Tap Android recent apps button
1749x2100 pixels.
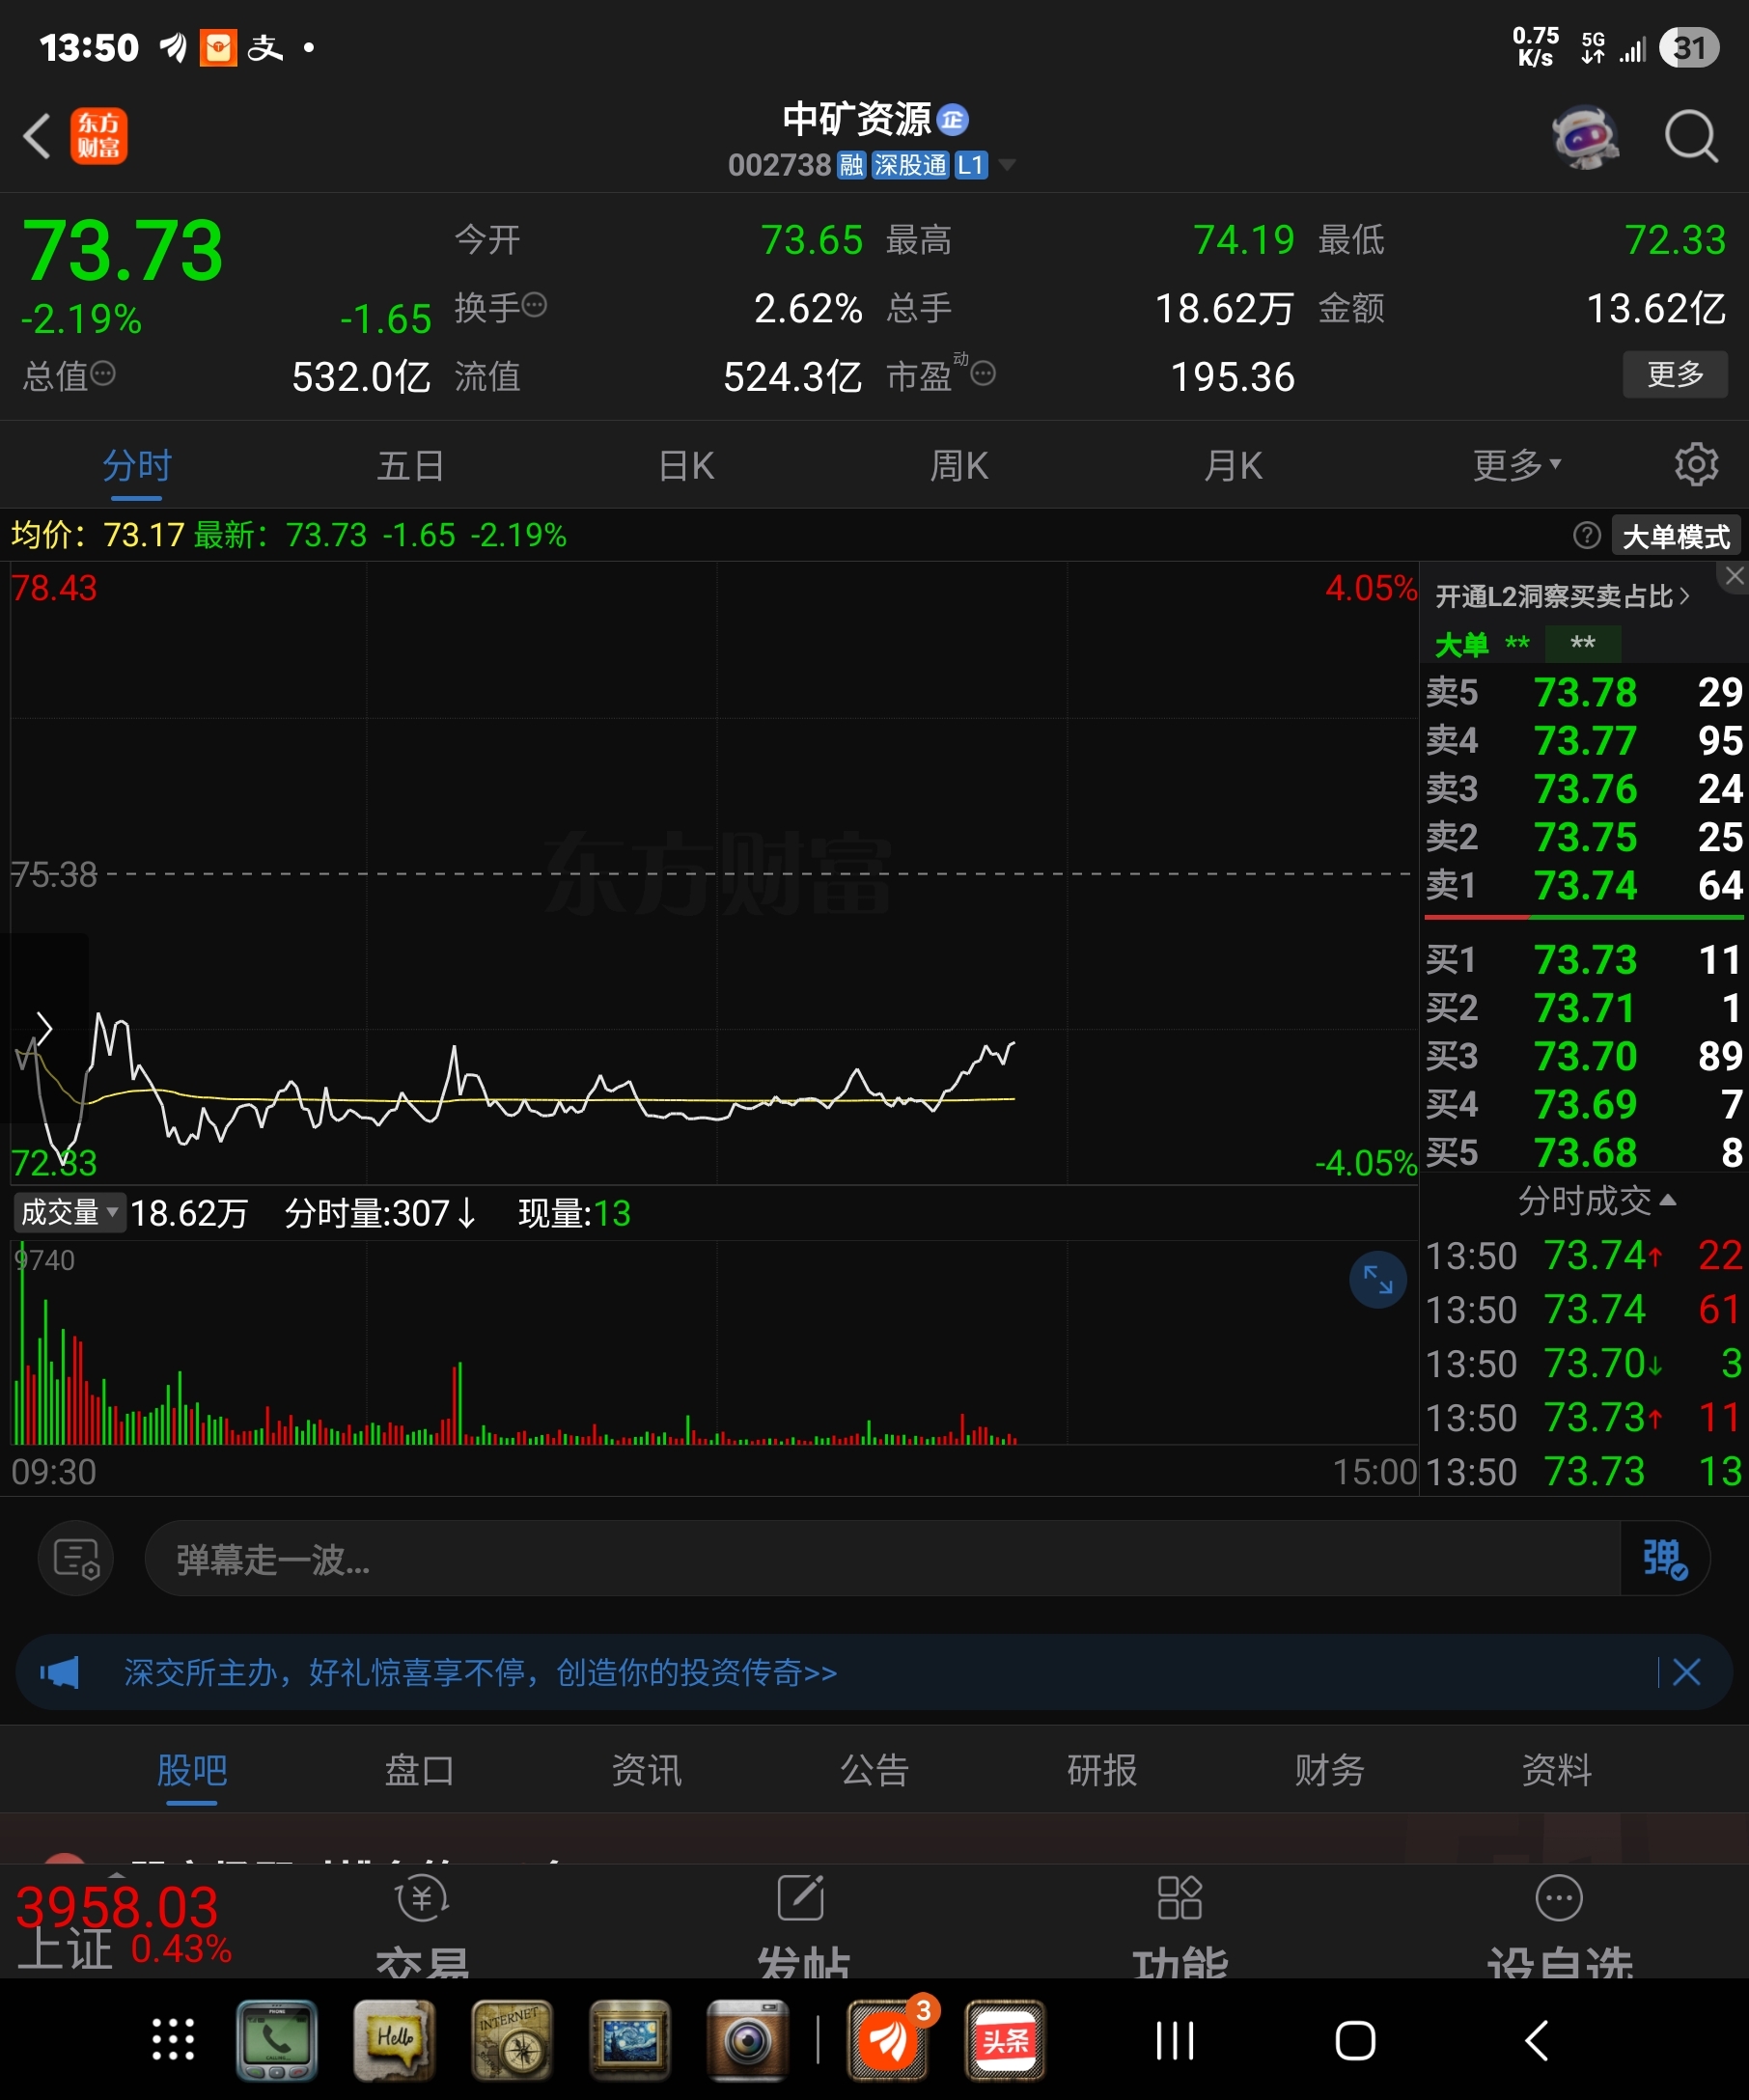pyautogui.click(x=1175, y=2040)
